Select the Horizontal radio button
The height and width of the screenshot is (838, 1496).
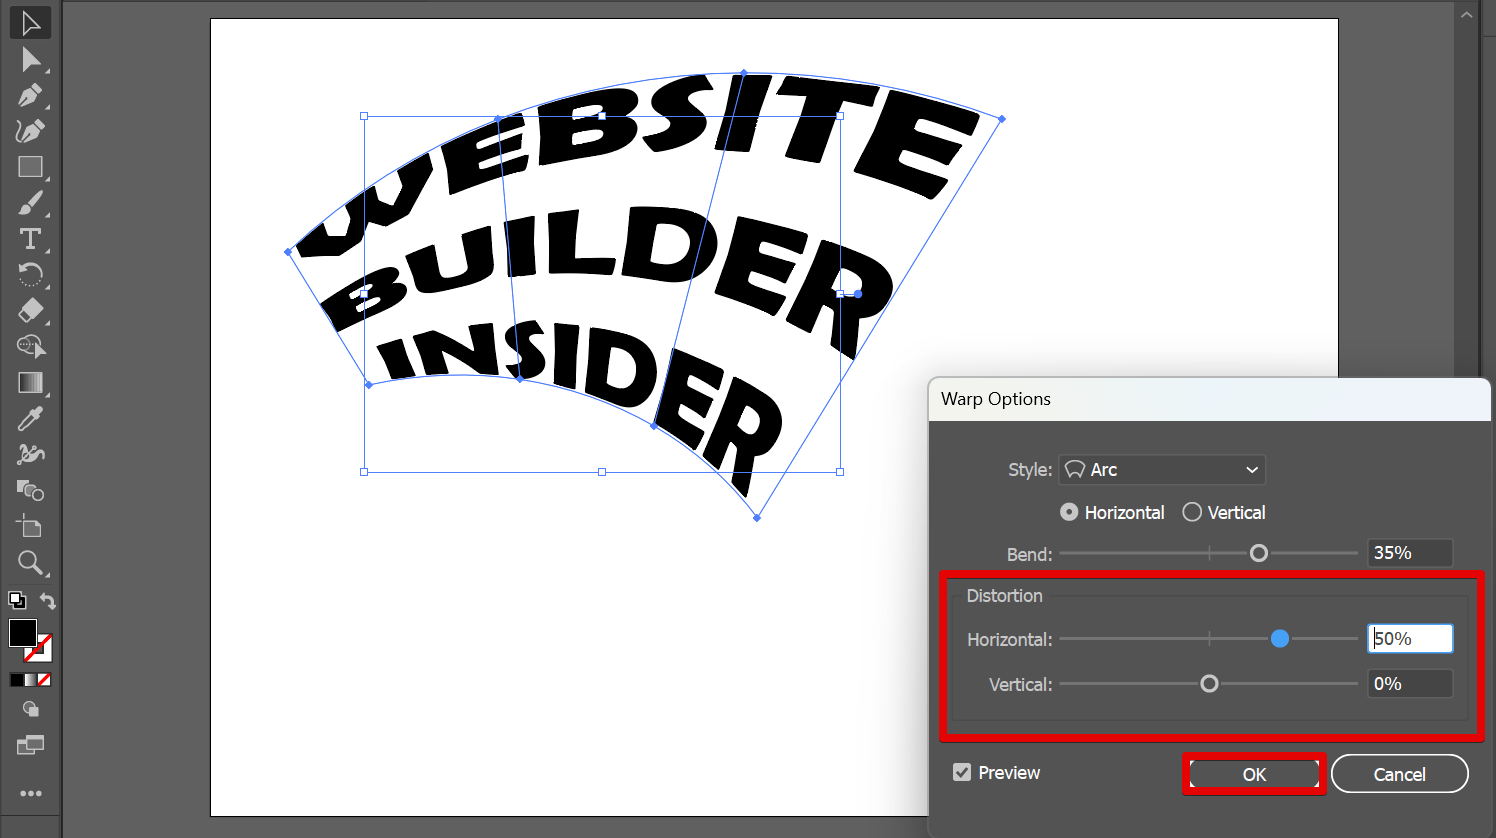1069,512
